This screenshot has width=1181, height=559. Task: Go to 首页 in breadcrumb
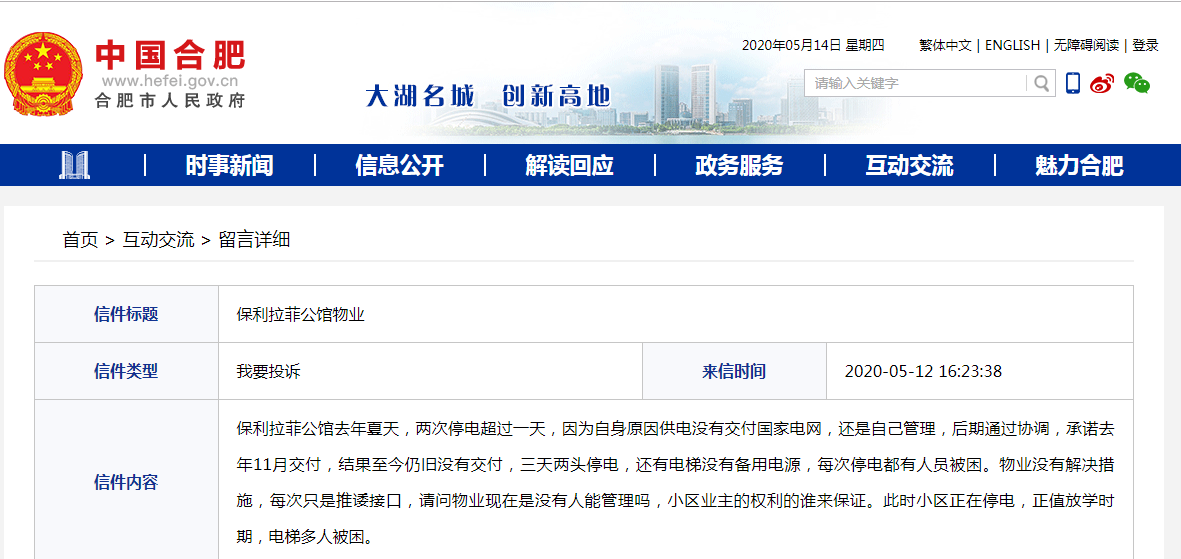[x=81, y=240]
